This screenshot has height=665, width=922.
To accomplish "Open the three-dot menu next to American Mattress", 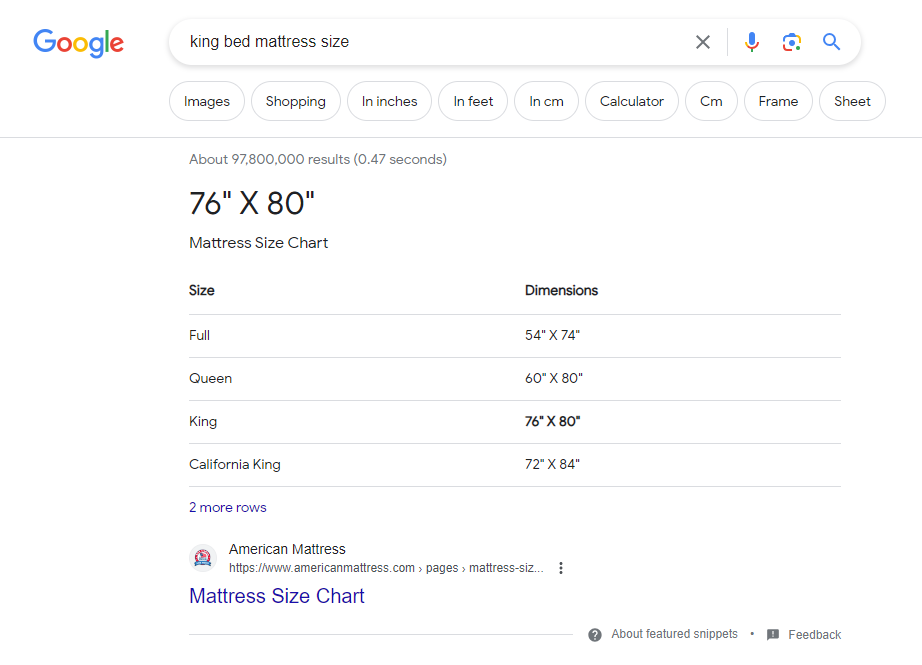I will click(561, 567).
